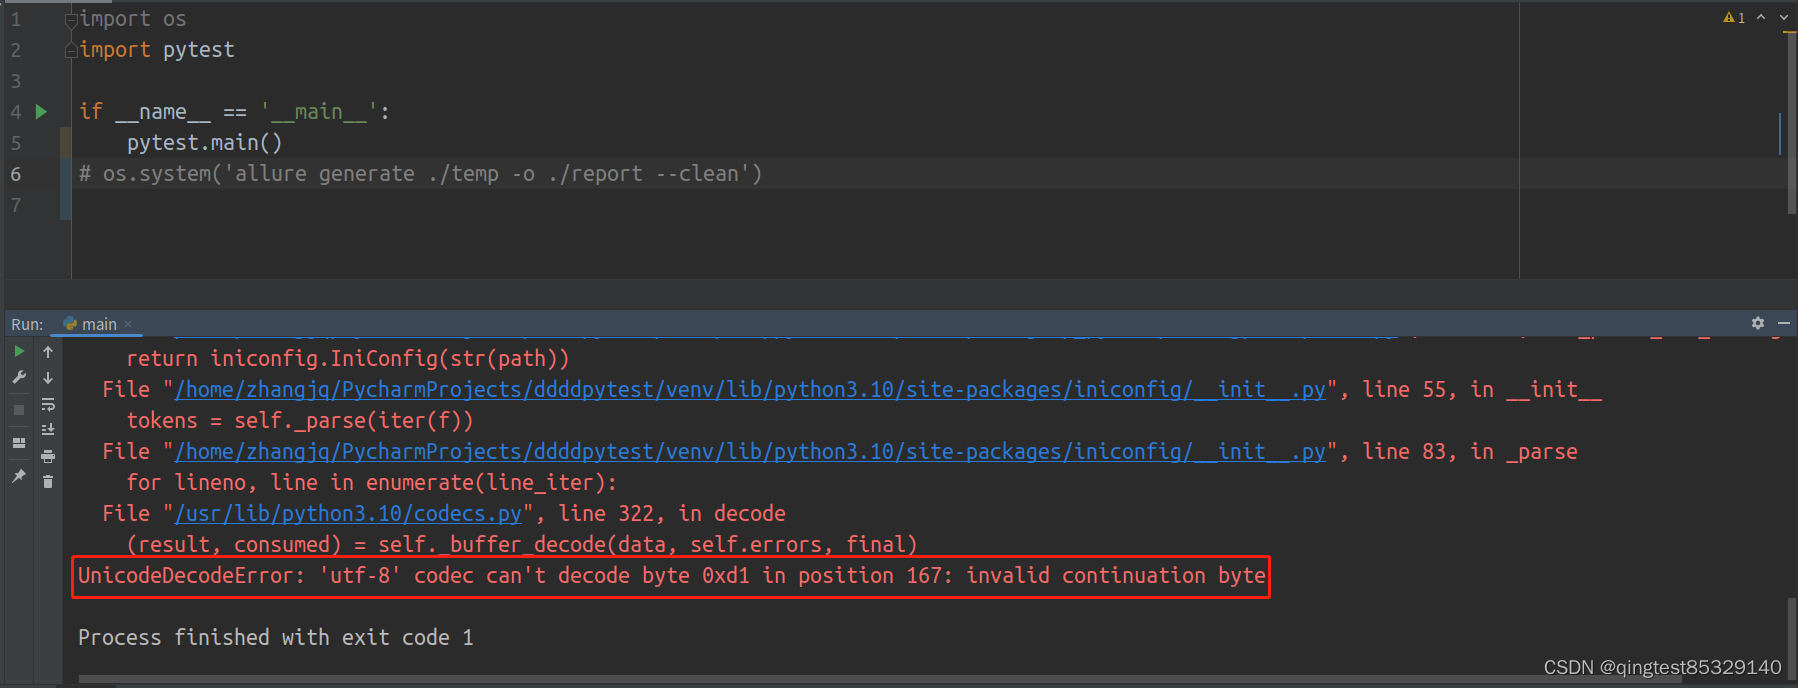This screenshot has width=1798, height=688.
Task: Go to next highlighted problem arrow
Action: 1784,17
